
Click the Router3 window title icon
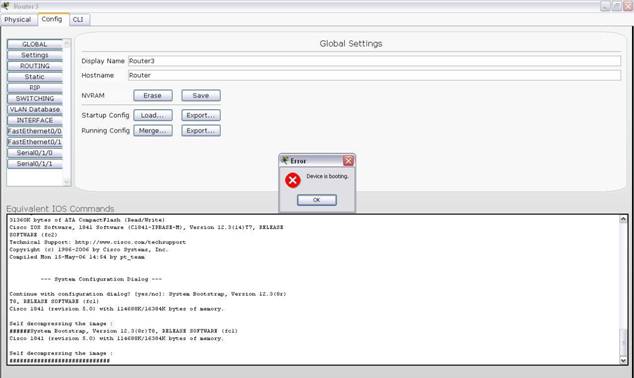tap(6, 6)
